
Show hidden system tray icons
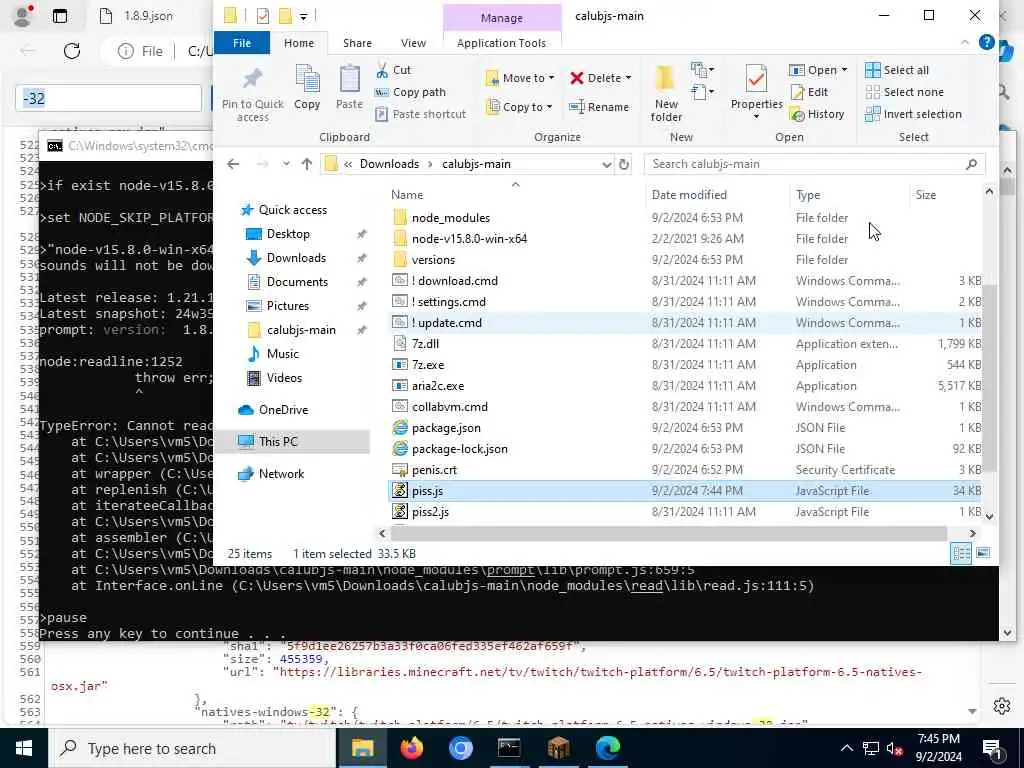pyautogui.click(x=846, y=748)
